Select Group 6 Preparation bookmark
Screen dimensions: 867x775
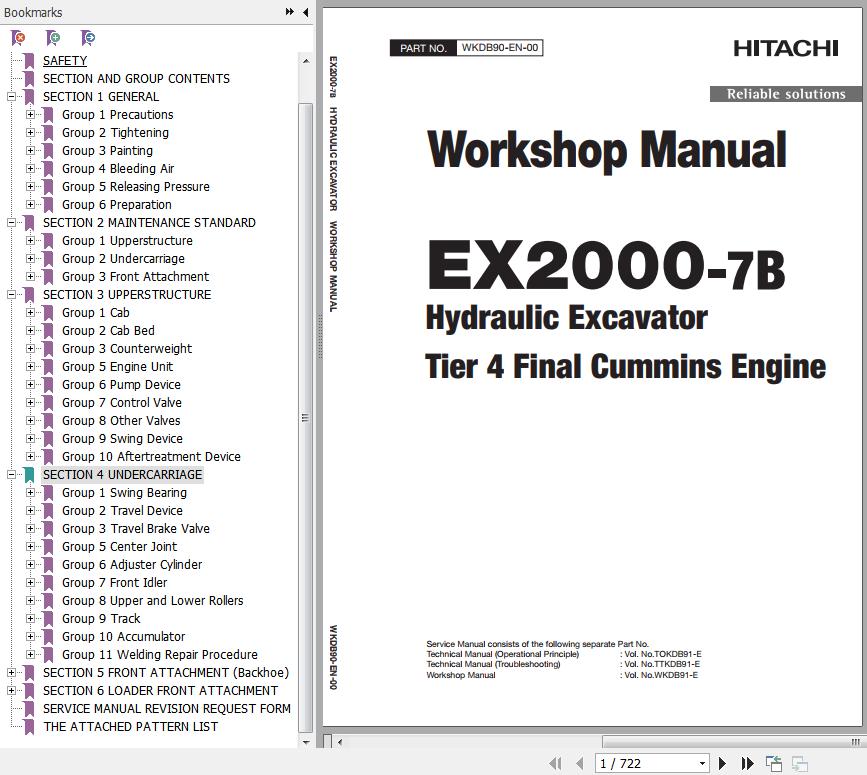[x=117, y=205]
